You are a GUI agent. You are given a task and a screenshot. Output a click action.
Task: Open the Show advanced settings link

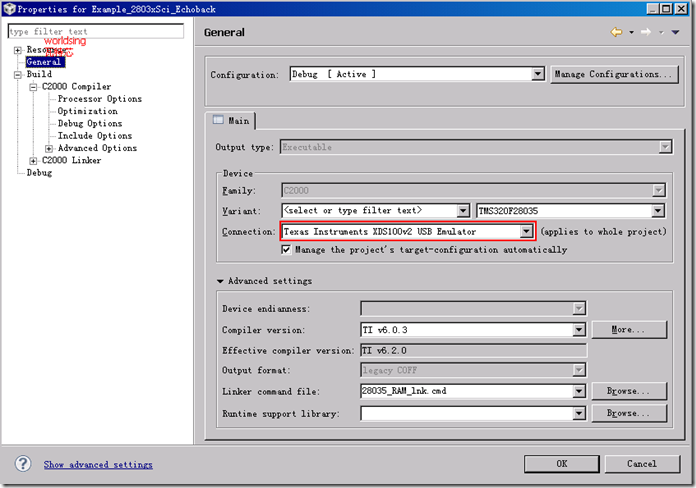click(x=98, y=464)
